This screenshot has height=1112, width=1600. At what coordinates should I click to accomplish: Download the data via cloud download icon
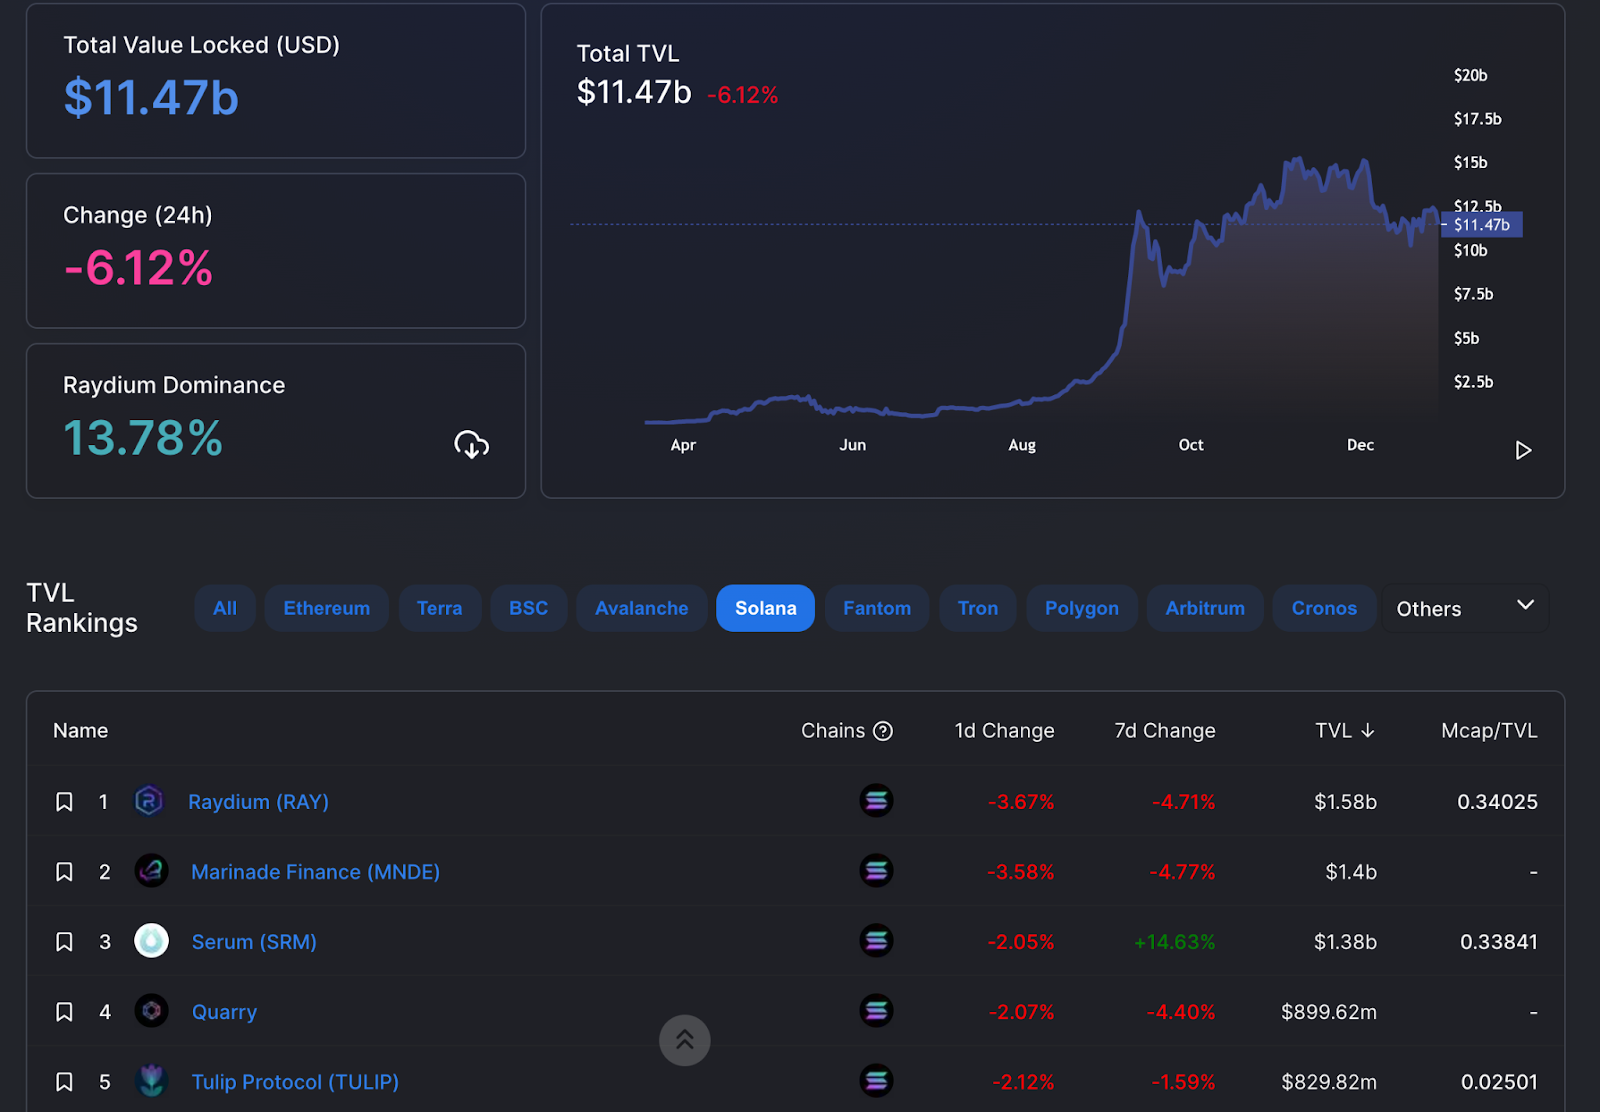pyautogui.click(x=471, y=444)
